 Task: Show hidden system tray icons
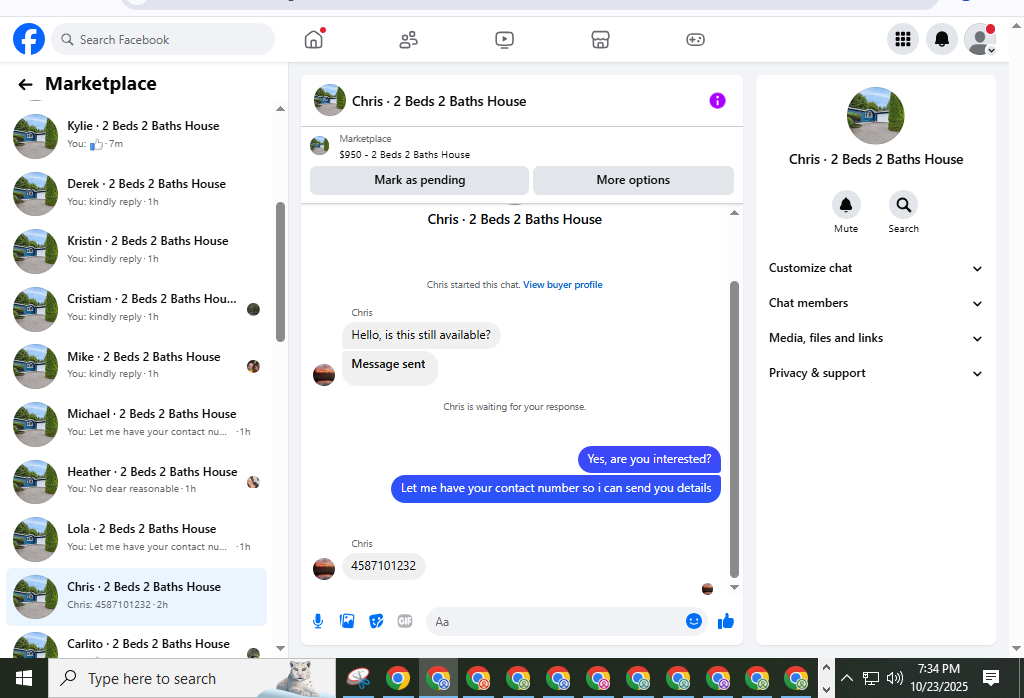pos(846,678)
